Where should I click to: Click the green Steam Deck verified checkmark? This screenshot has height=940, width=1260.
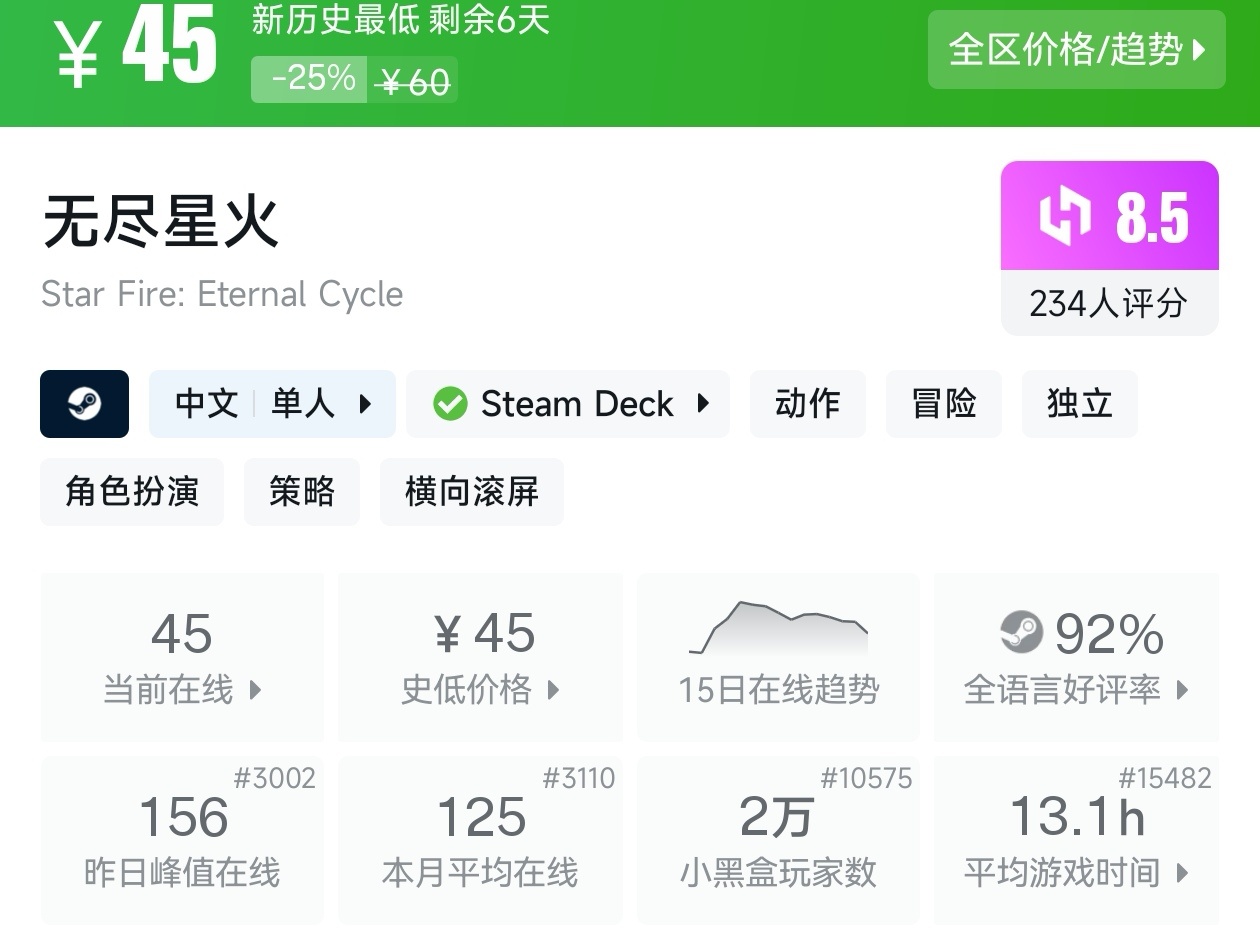click(450, 404)
